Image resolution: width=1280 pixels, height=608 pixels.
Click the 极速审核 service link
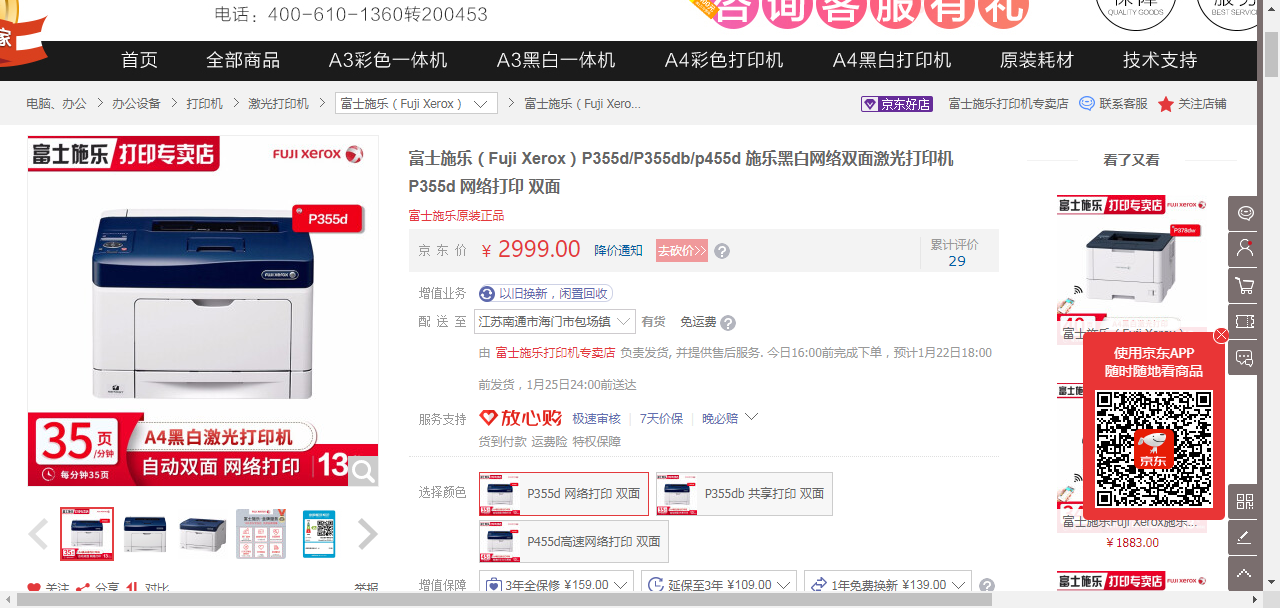pyautogui.click(x=597, y=419)
